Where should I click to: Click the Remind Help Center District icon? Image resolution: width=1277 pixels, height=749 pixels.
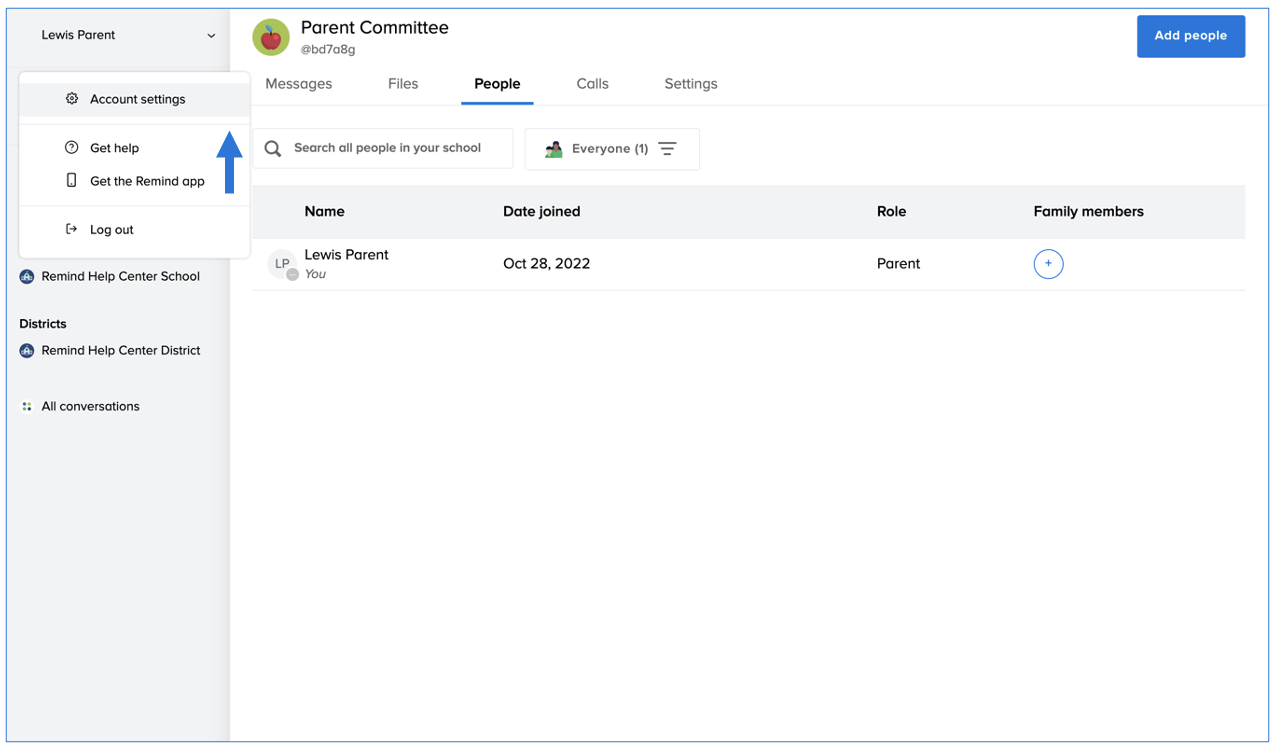point(27,351)
